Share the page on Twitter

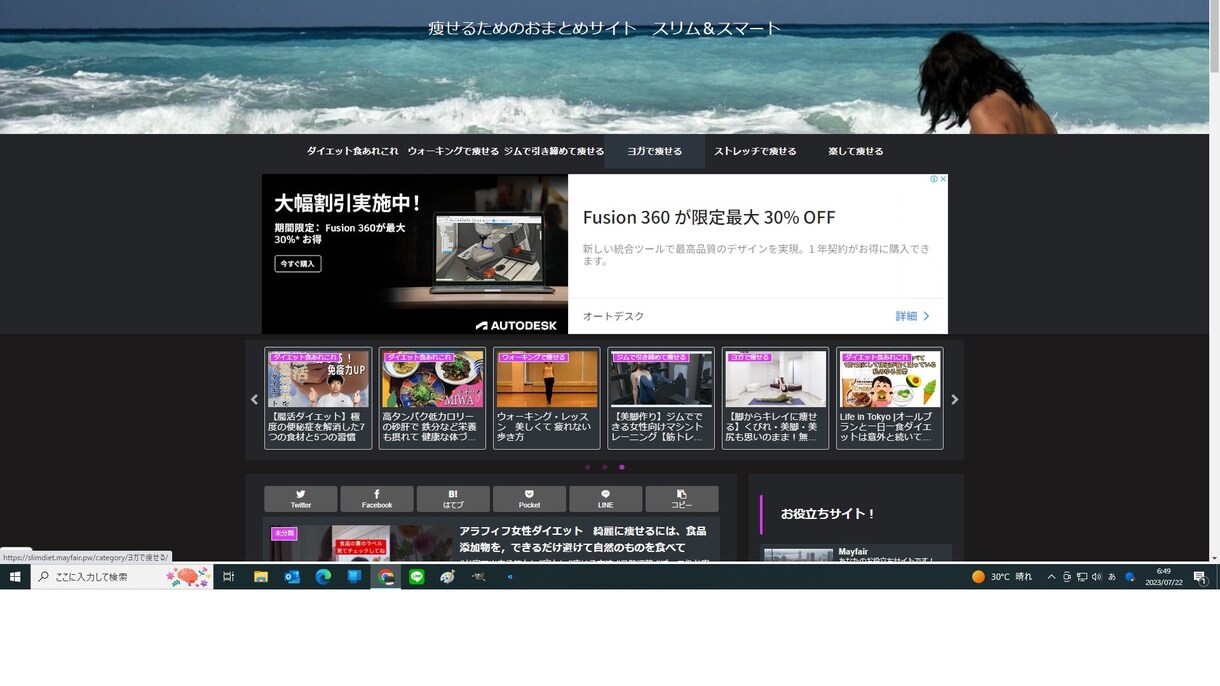pos(300,499)
